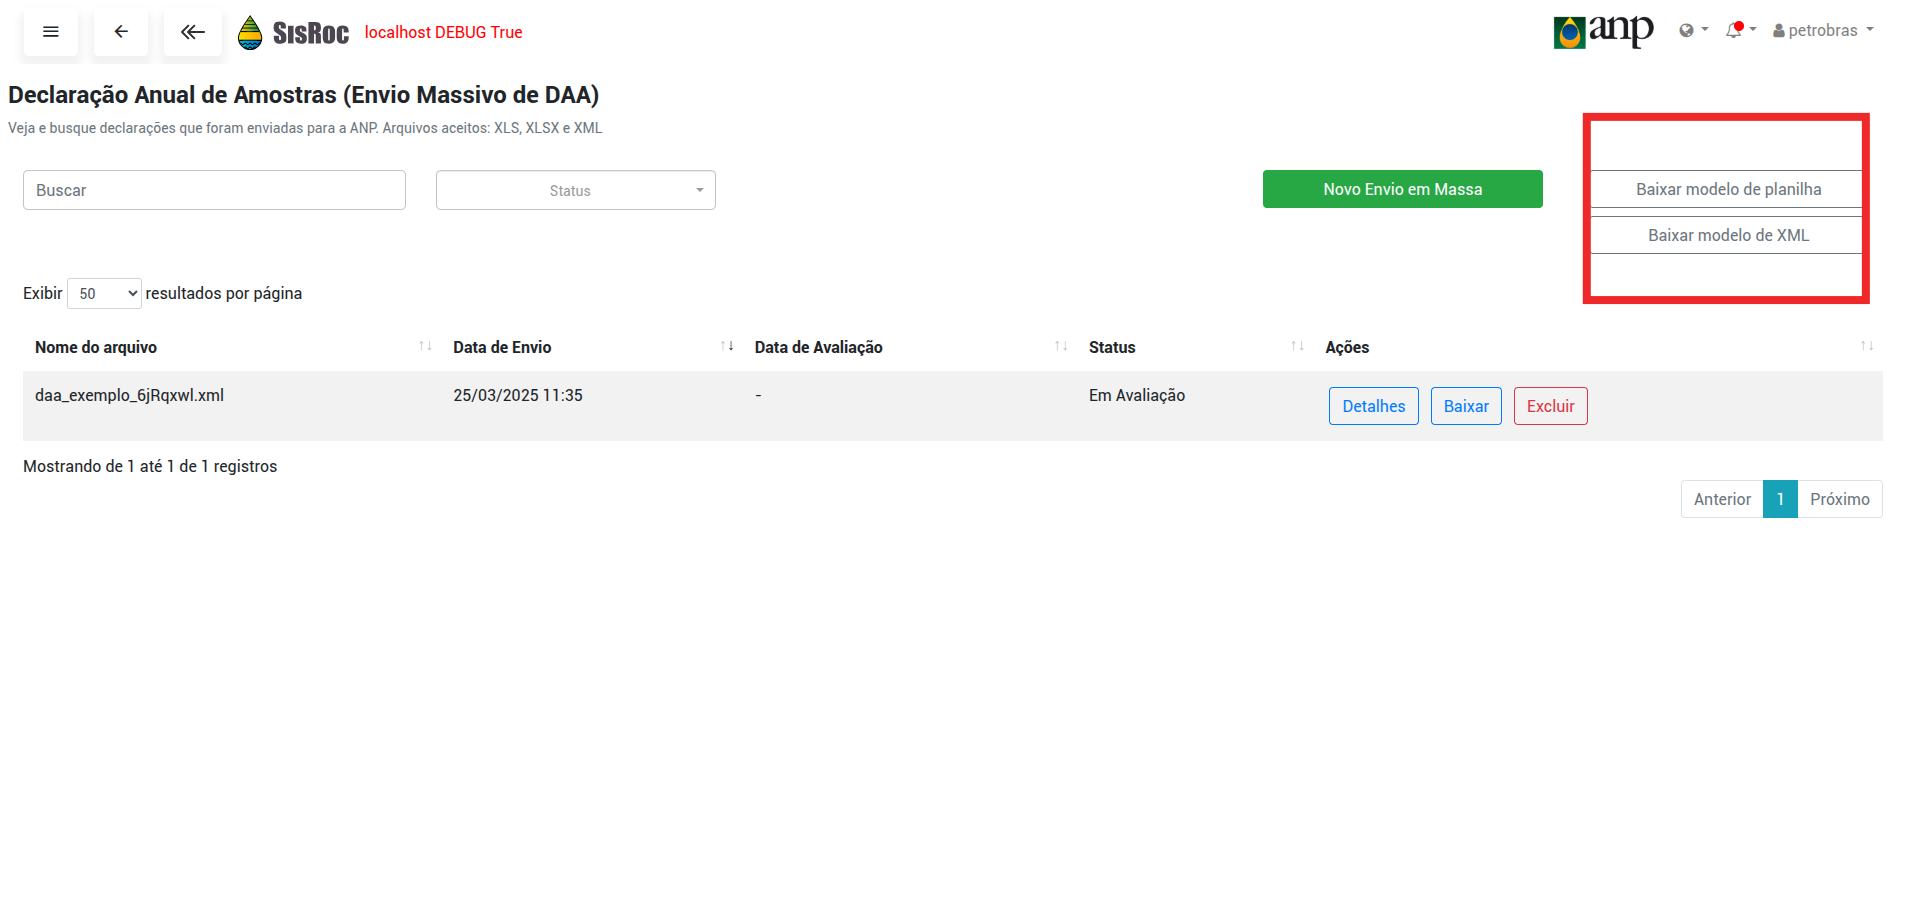Image resolution: width=1907 pixels, height=900 pixels.
Task: Sort by Data de Avaliação column
Action: point(818,347)
